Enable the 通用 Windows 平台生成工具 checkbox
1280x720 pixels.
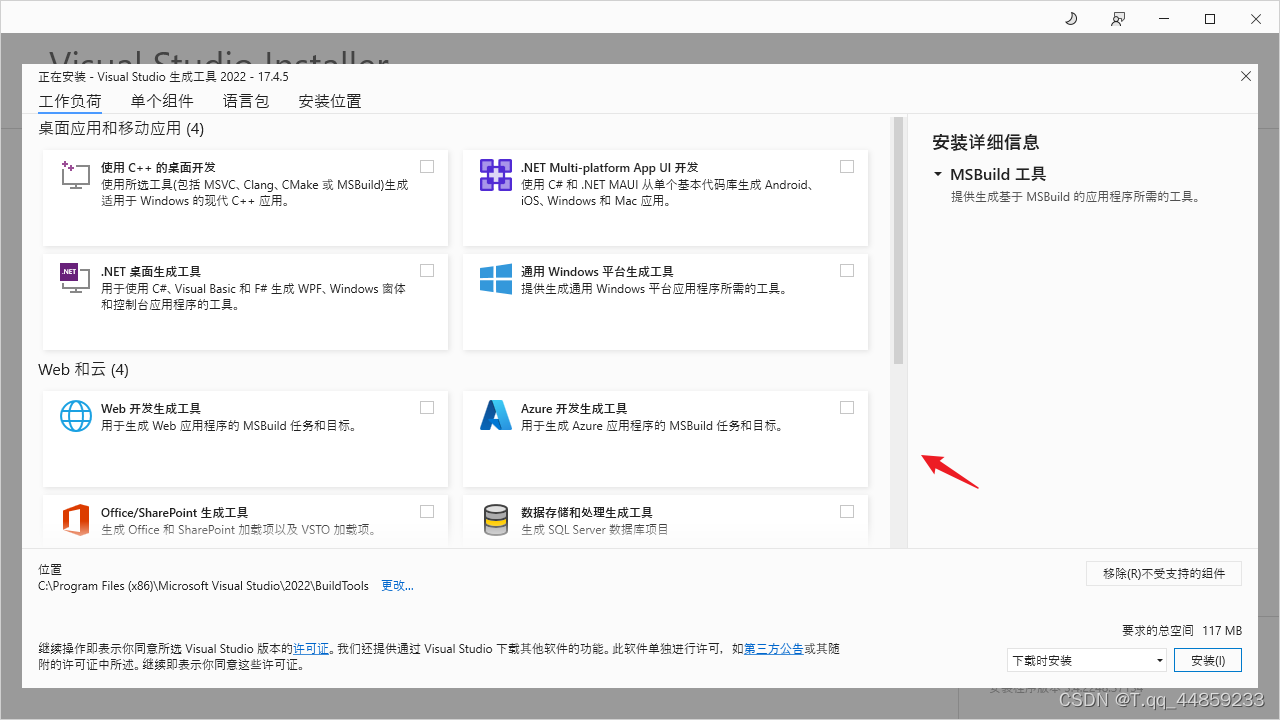pos(847,271)
